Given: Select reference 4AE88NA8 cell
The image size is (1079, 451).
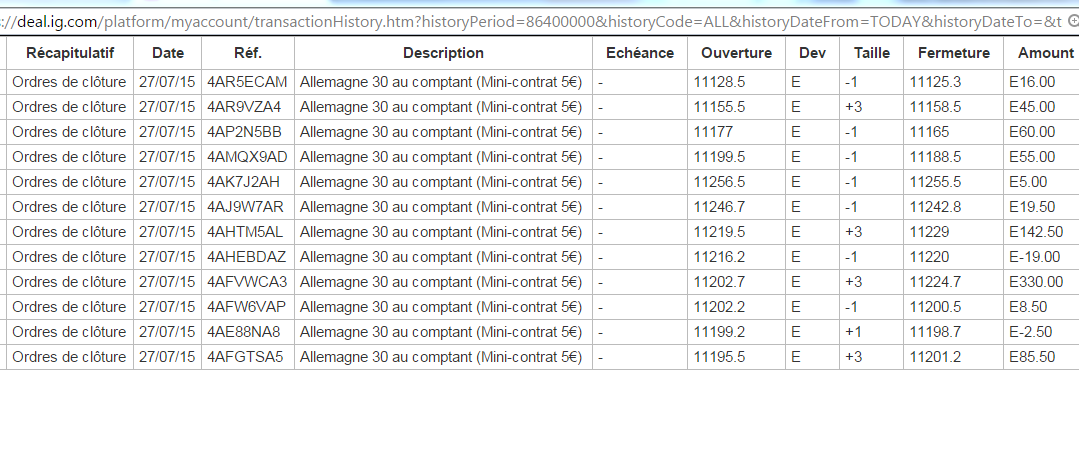Looking at the screenshot, I should [244, 332].
